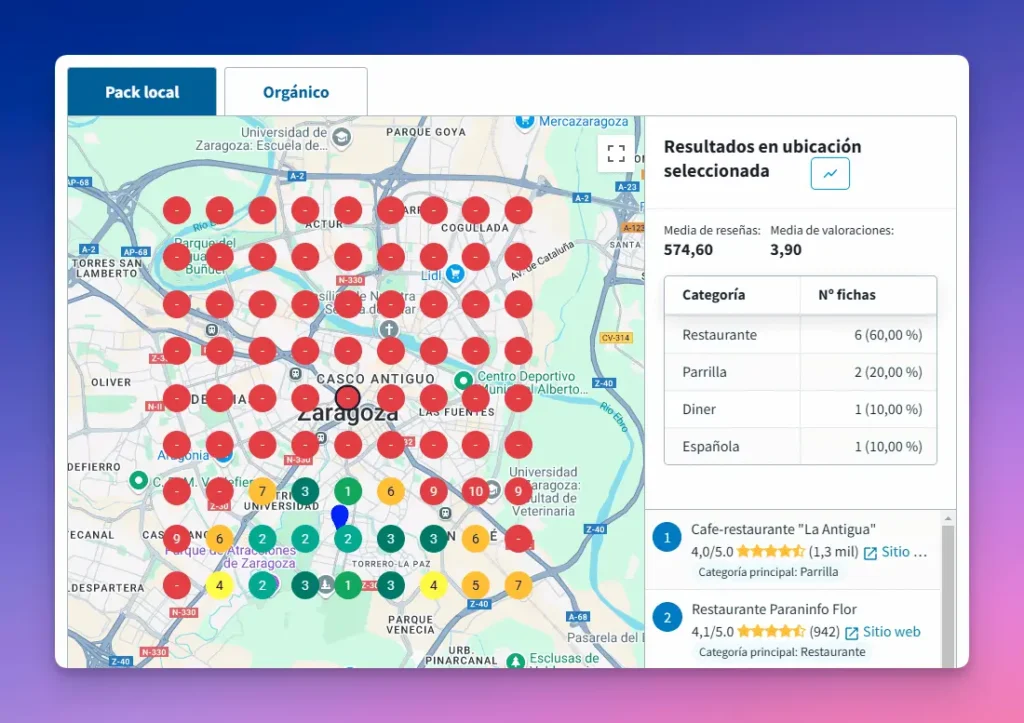Click the green marker 2 near Torrero-La Paz
1024x723 pixels.
(x=348, y=538)
